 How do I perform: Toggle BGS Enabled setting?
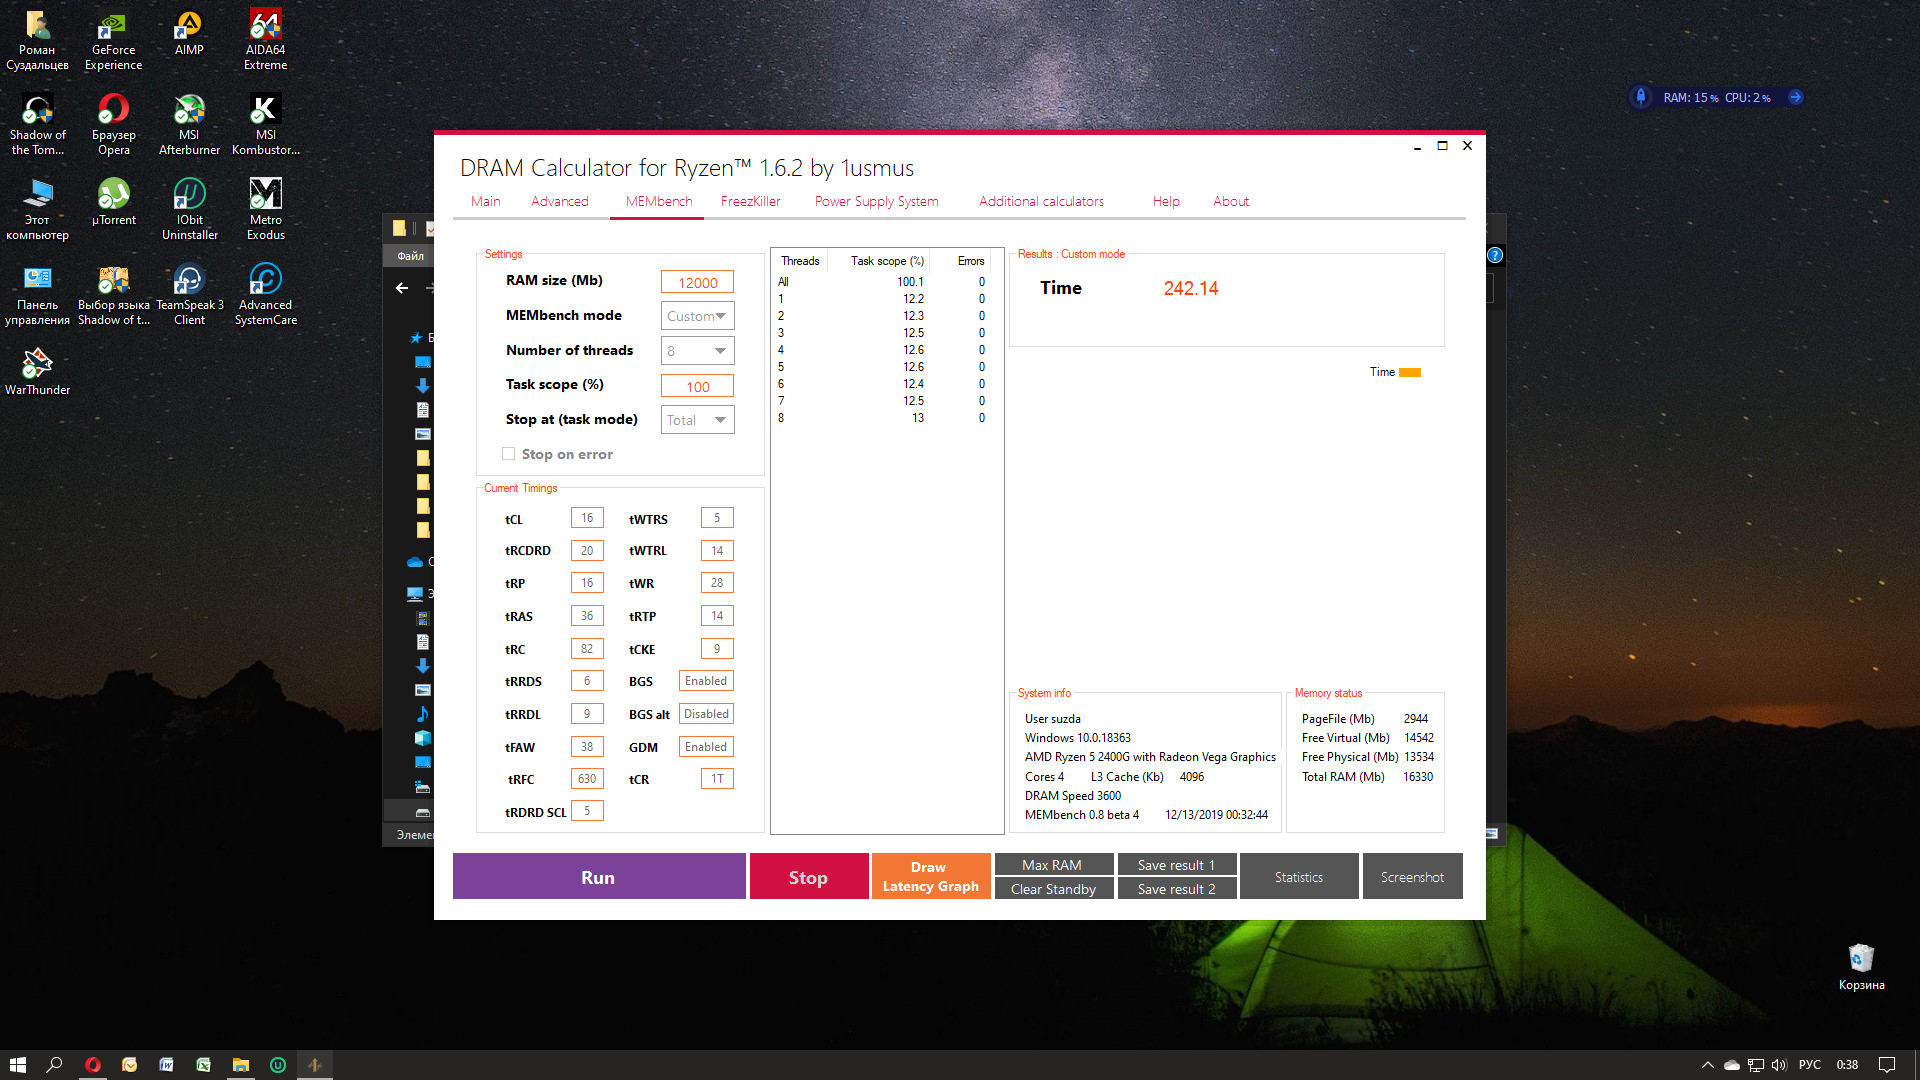pos(706,681)
